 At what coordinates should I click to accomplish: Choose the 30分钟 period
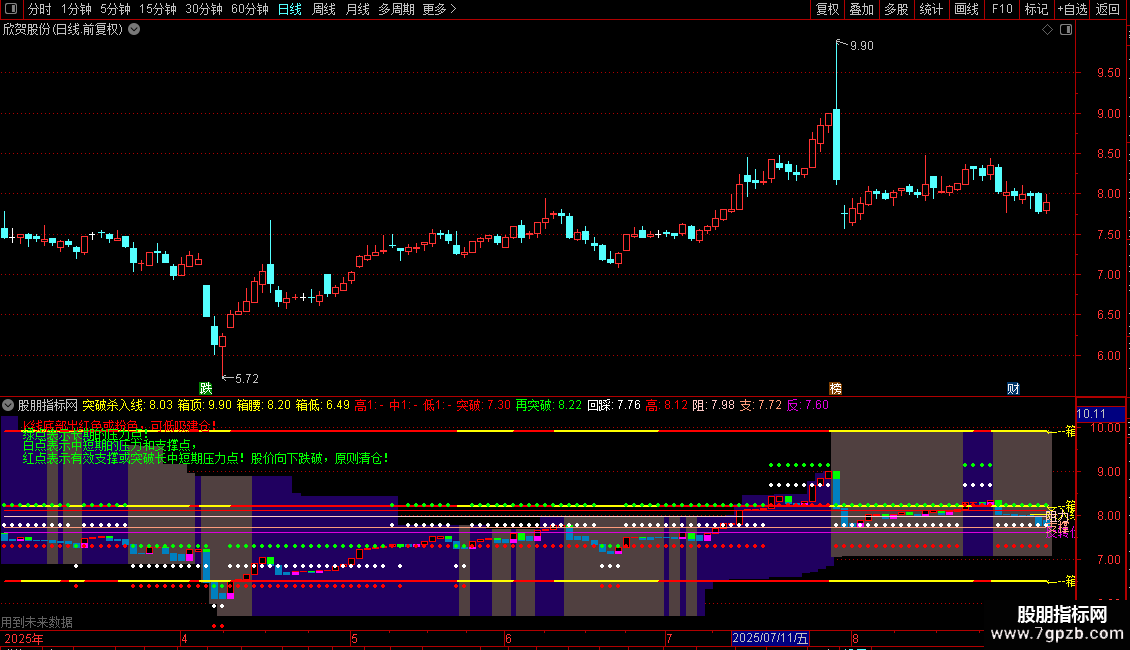tap(203, 9)
